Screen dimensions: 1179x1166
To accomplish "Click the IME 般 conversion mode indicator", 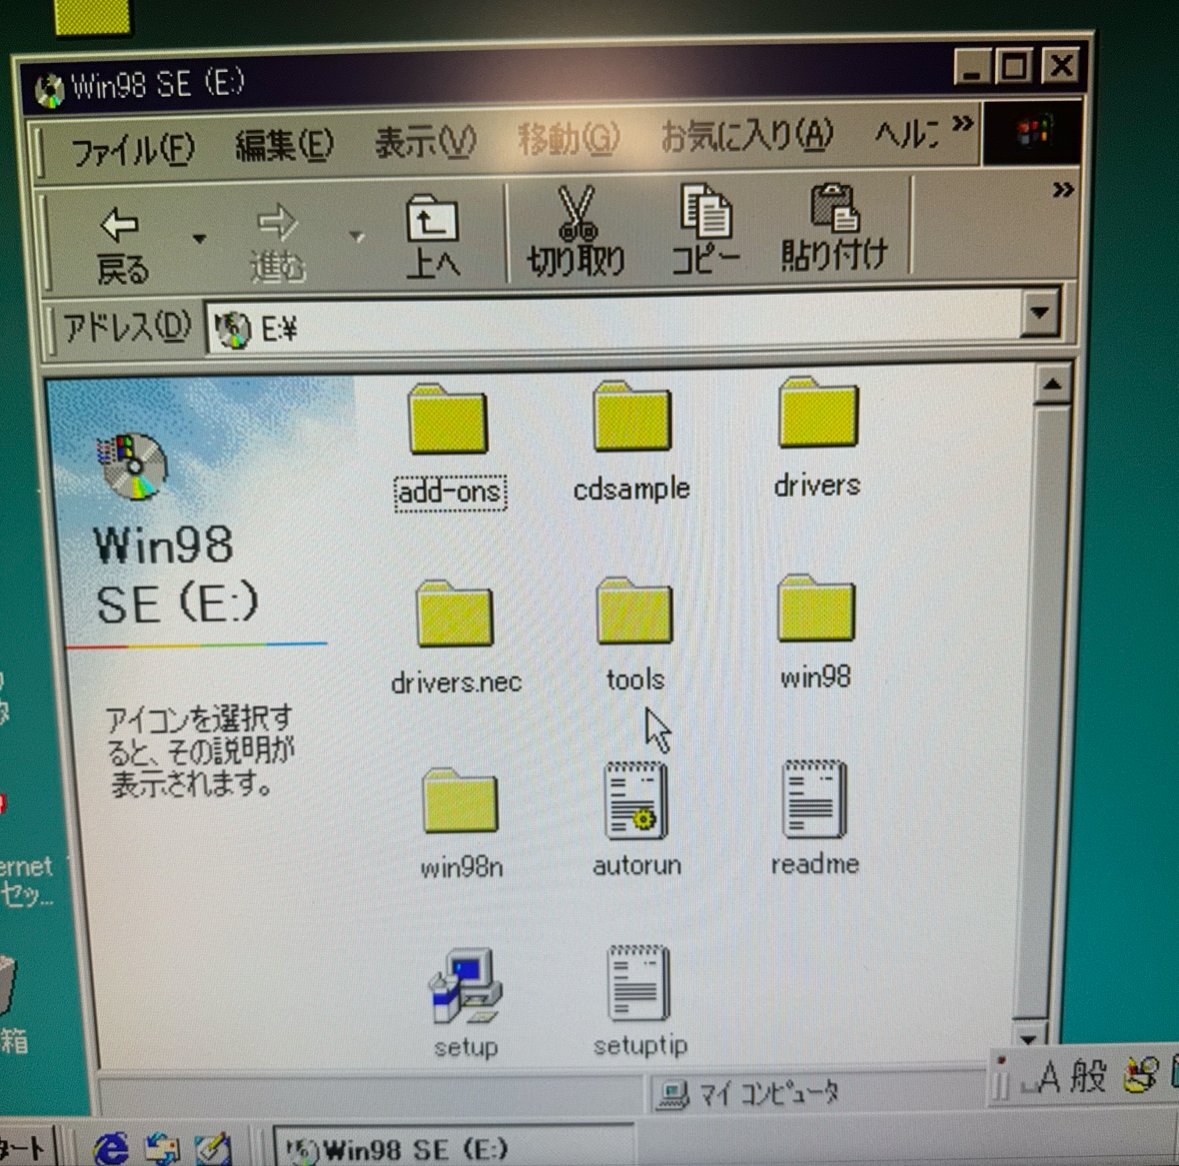I will click(x=1088, y=1076).
